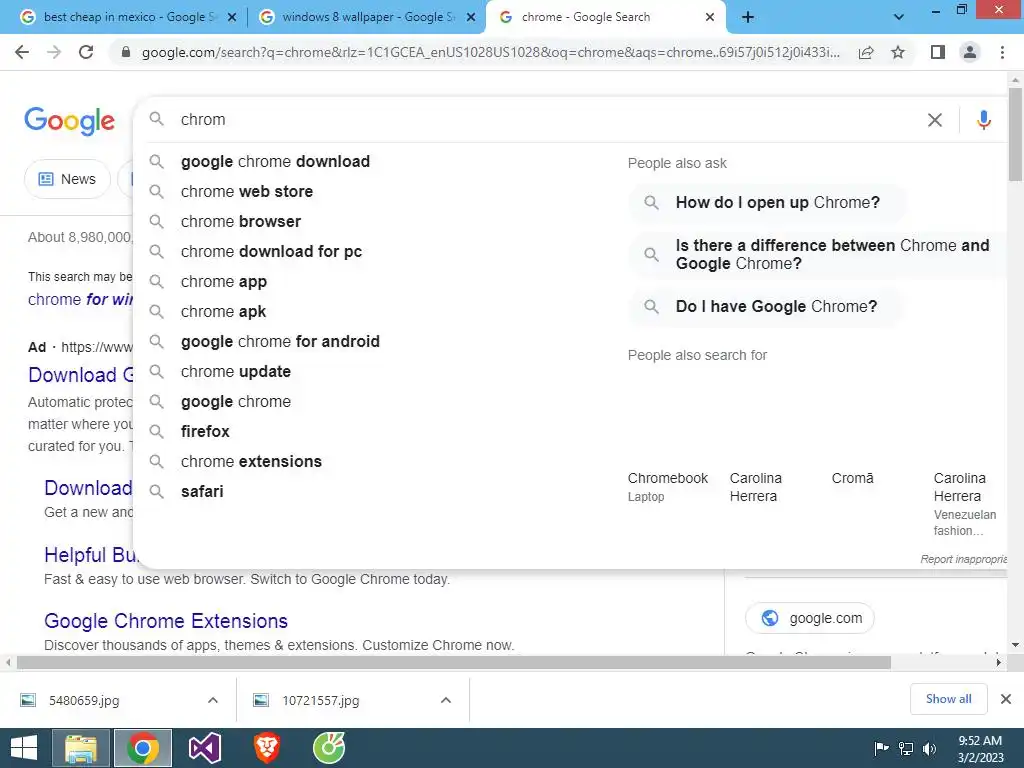The width and height of the screenshot is (1024, 768).
Task: Share this page icon in address bar
Action: click(x=866, y=52)
